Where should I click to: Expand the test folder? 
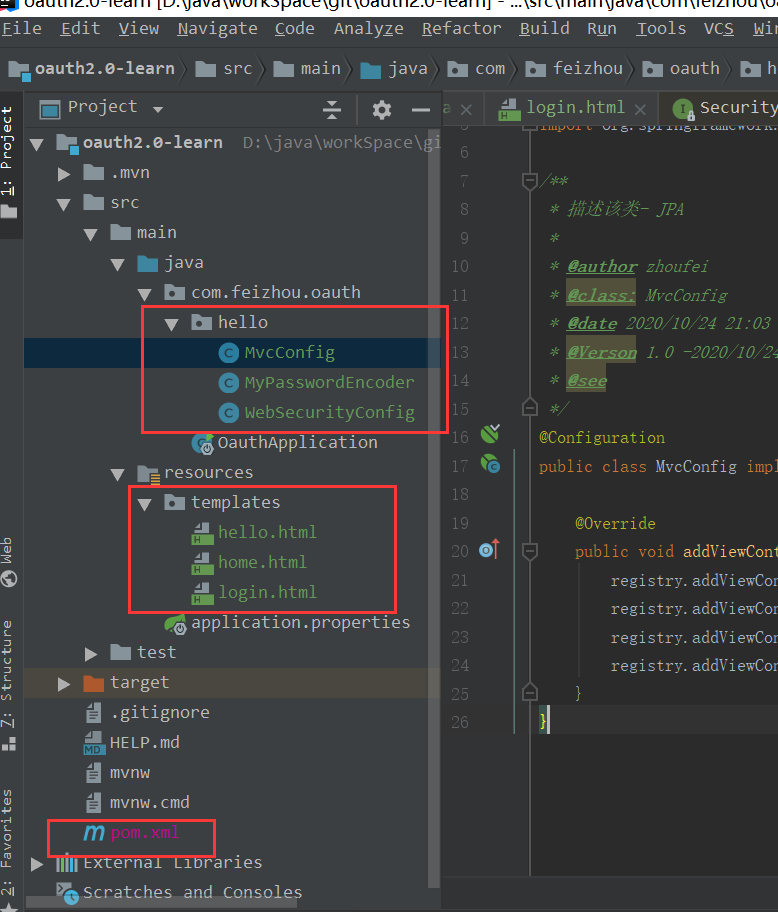coord(90,654)
